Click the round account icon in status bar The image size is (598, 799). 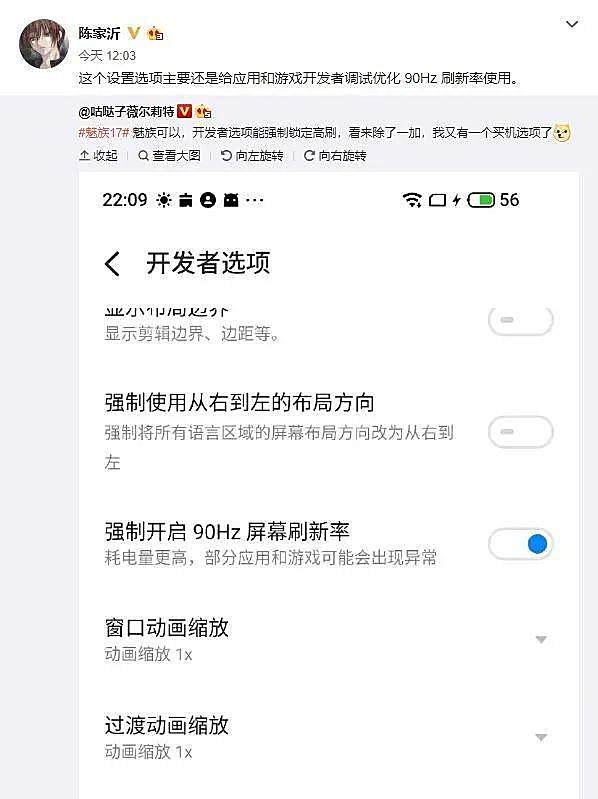[208, 200]
